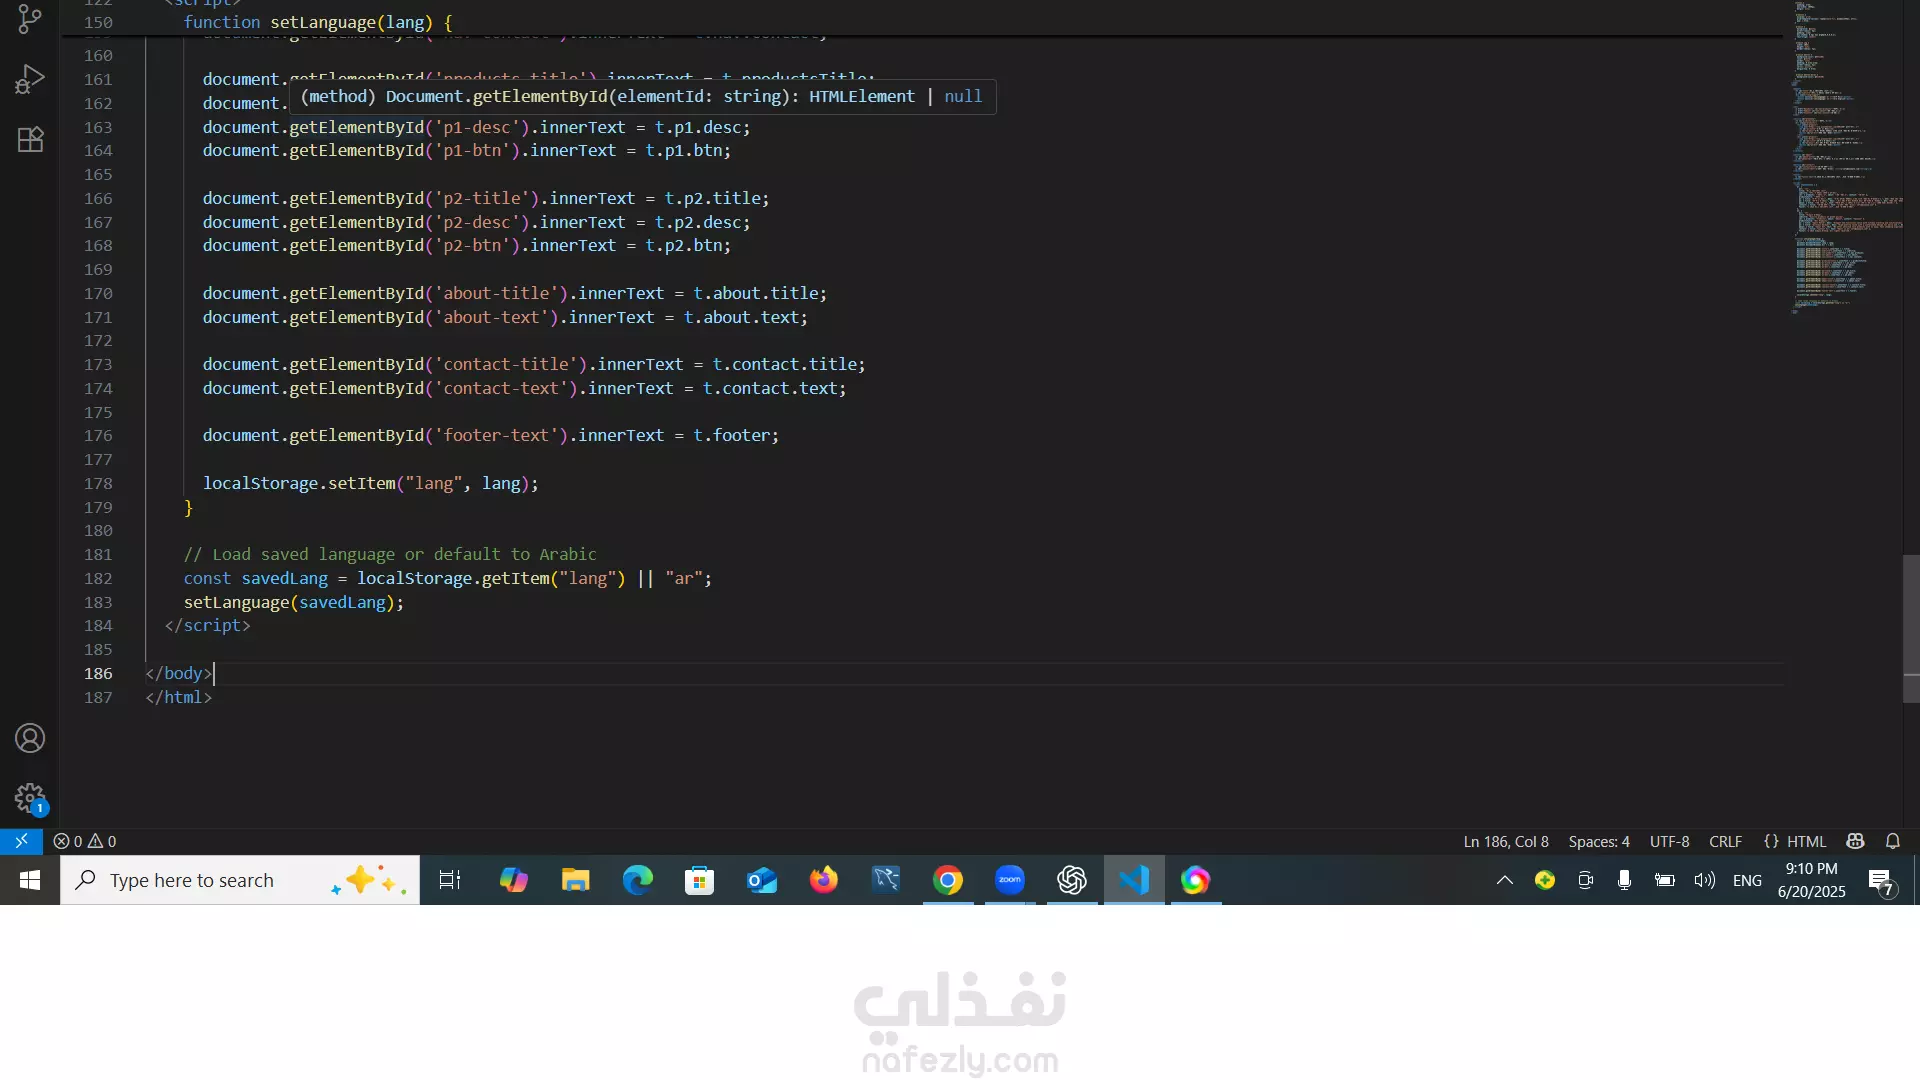Click the microphone tray icon
Image resolution: width=1920 pixels, height=1080 pixels.
click(x=1624, y=880)
